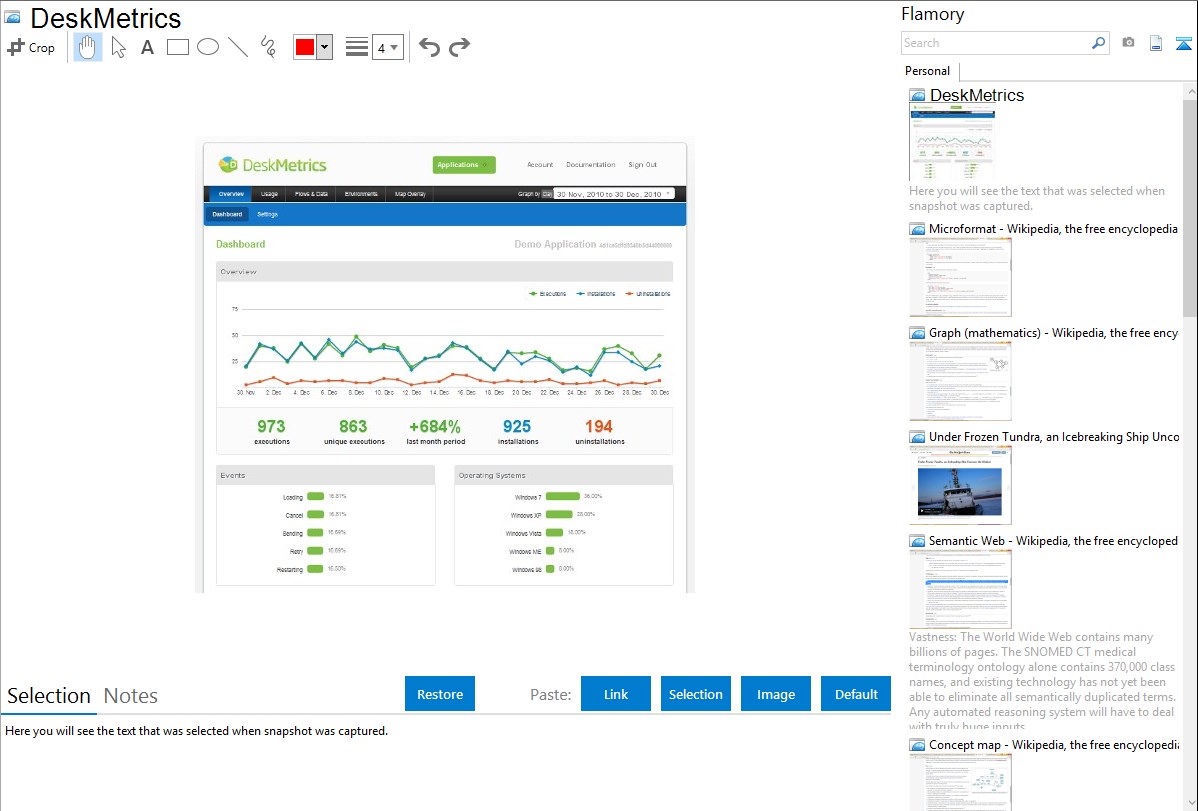Click the Image paste button

pyautogui.click(x=775, y=694)
